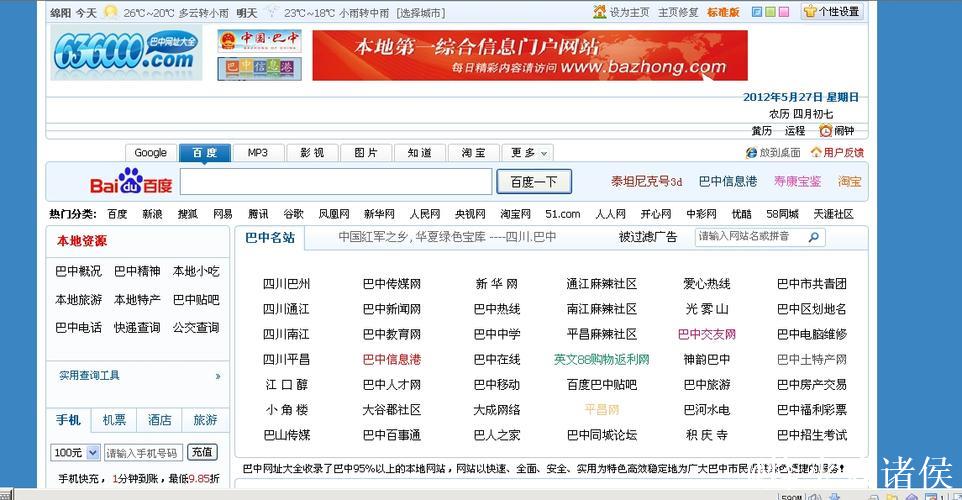962x500 pixels.
Task: Open the 运程 link
Action: coord(795,131)
